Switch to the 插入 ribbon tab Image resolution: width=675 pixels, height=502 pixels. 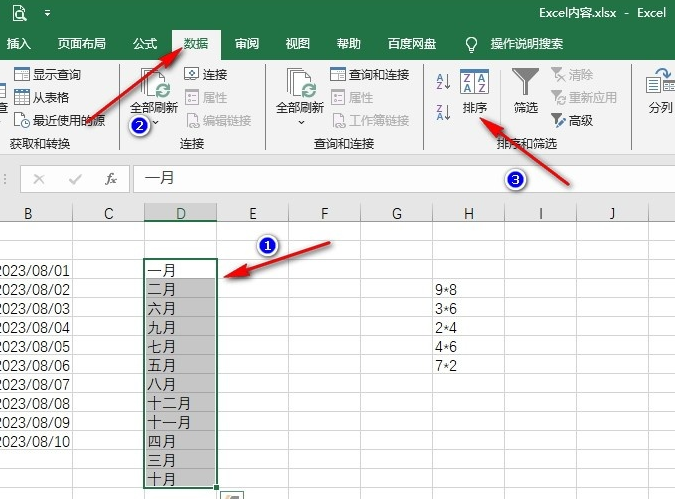(x=19, y=43)
